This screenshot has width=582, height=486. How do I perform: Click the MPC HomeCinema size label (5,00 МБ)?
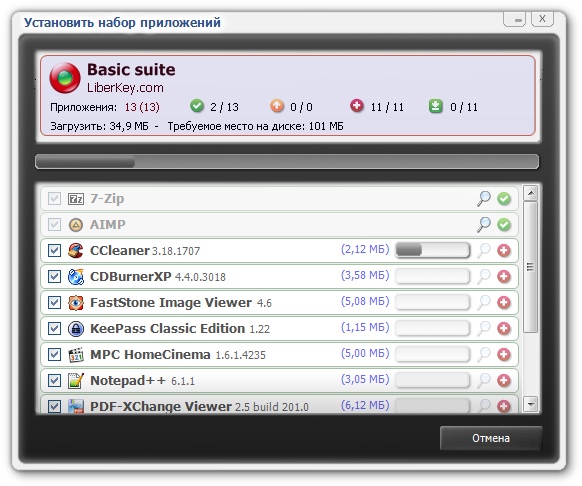coord(365,353)
